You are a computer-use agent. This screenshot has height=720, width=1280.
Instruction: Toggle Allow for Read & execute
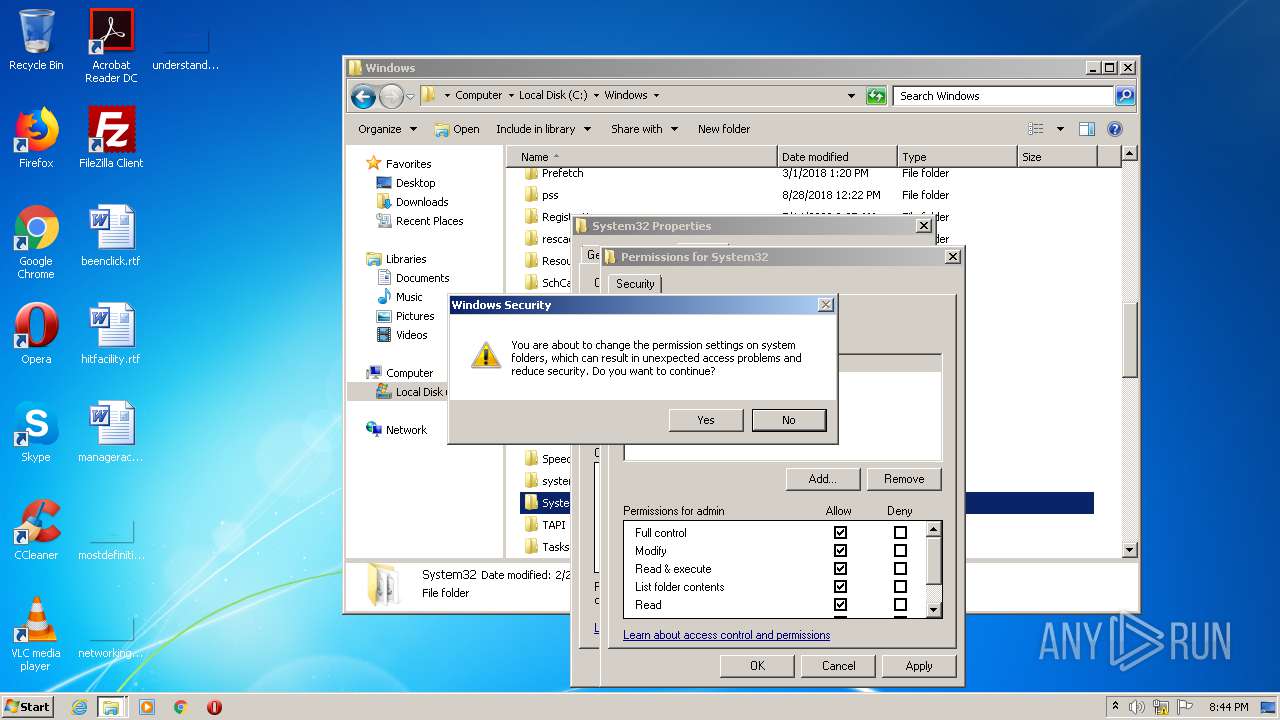[840, 569]
